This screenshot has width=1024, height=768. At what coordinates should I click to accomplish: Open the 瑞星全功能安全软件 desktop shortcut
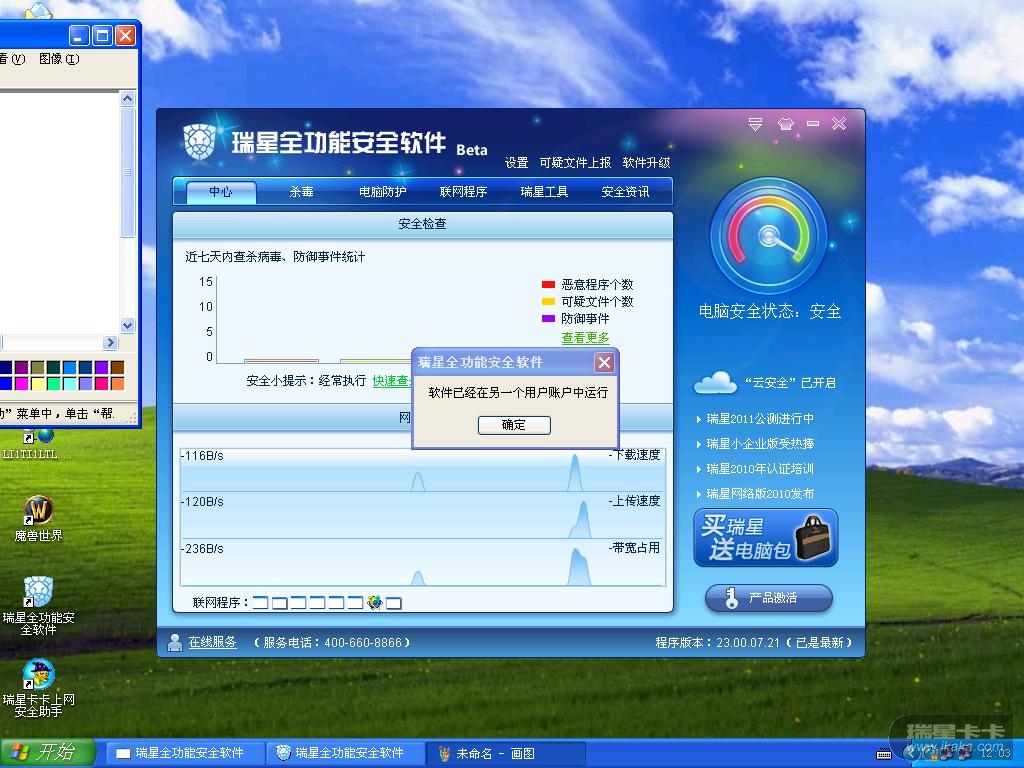point(39,605)
